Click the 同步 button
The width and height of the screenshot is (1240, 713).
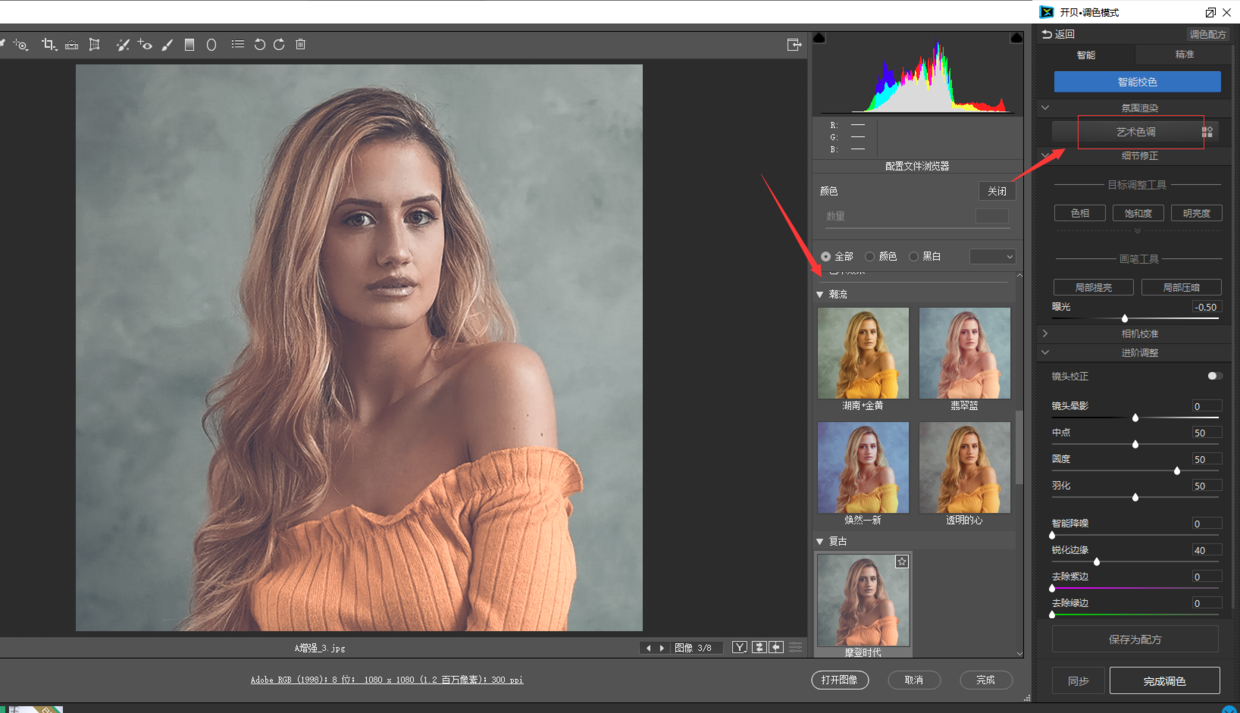[1078, 681]
